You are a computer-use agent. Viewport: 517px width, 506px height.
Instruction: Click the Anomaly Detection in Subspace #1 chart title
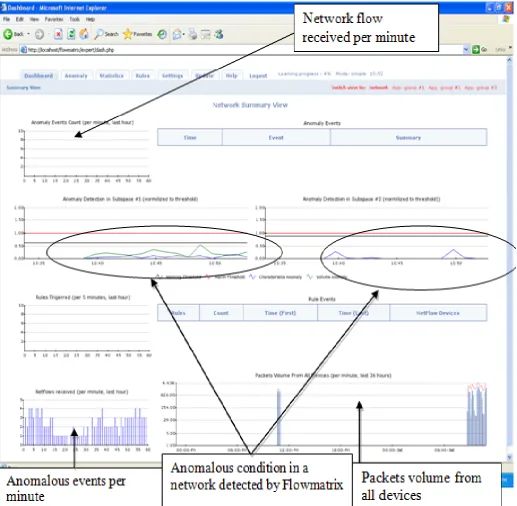tap(130, 199)
